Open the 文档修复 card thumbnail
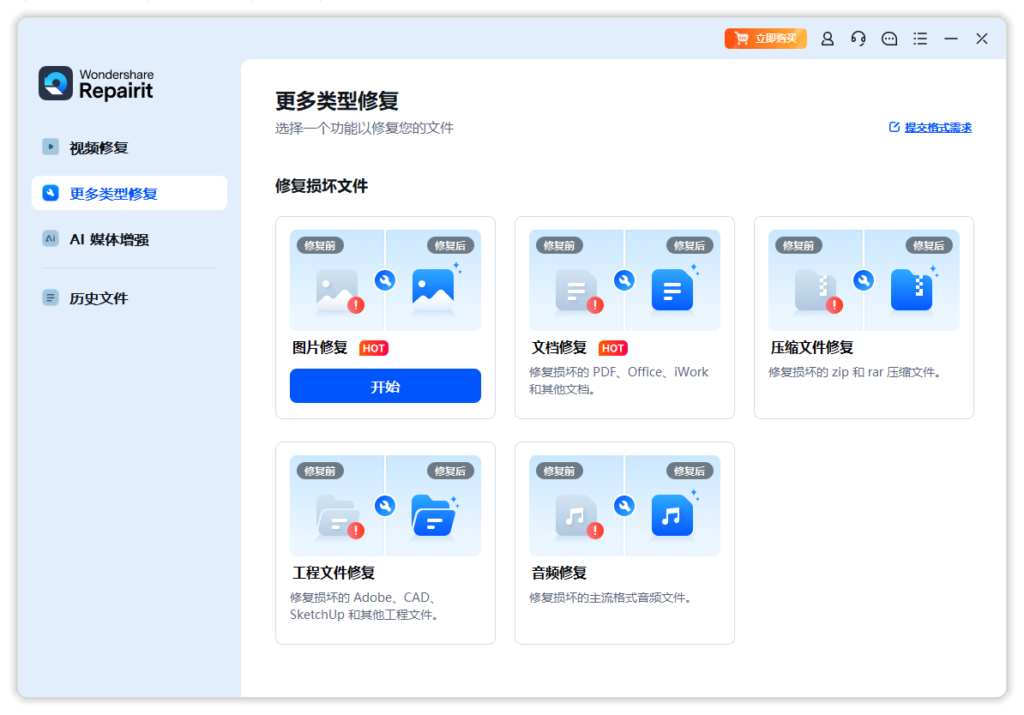This screenshot has height=715, width=1024. pos(624,280)
